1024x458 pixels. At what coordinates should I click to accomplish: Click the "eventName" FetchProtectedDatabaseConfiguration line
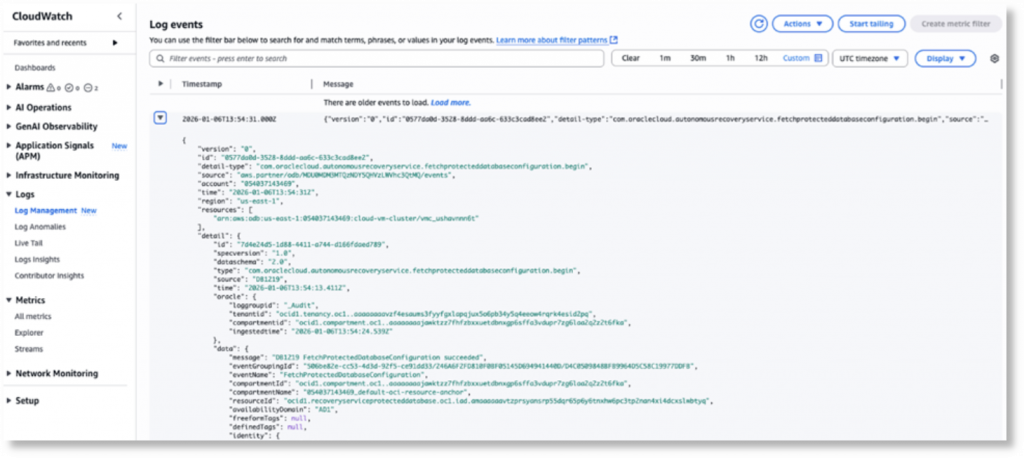pyautogui.click(x=327, y=375)
